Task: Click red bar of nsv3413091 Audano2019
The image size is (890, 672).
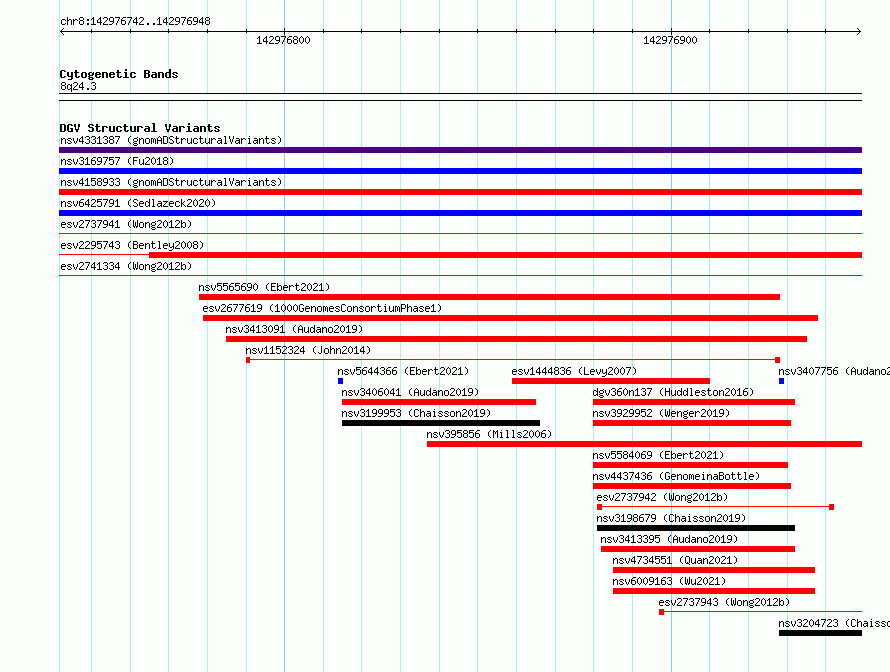Action: pyautogui.click(x=517, y=339)
